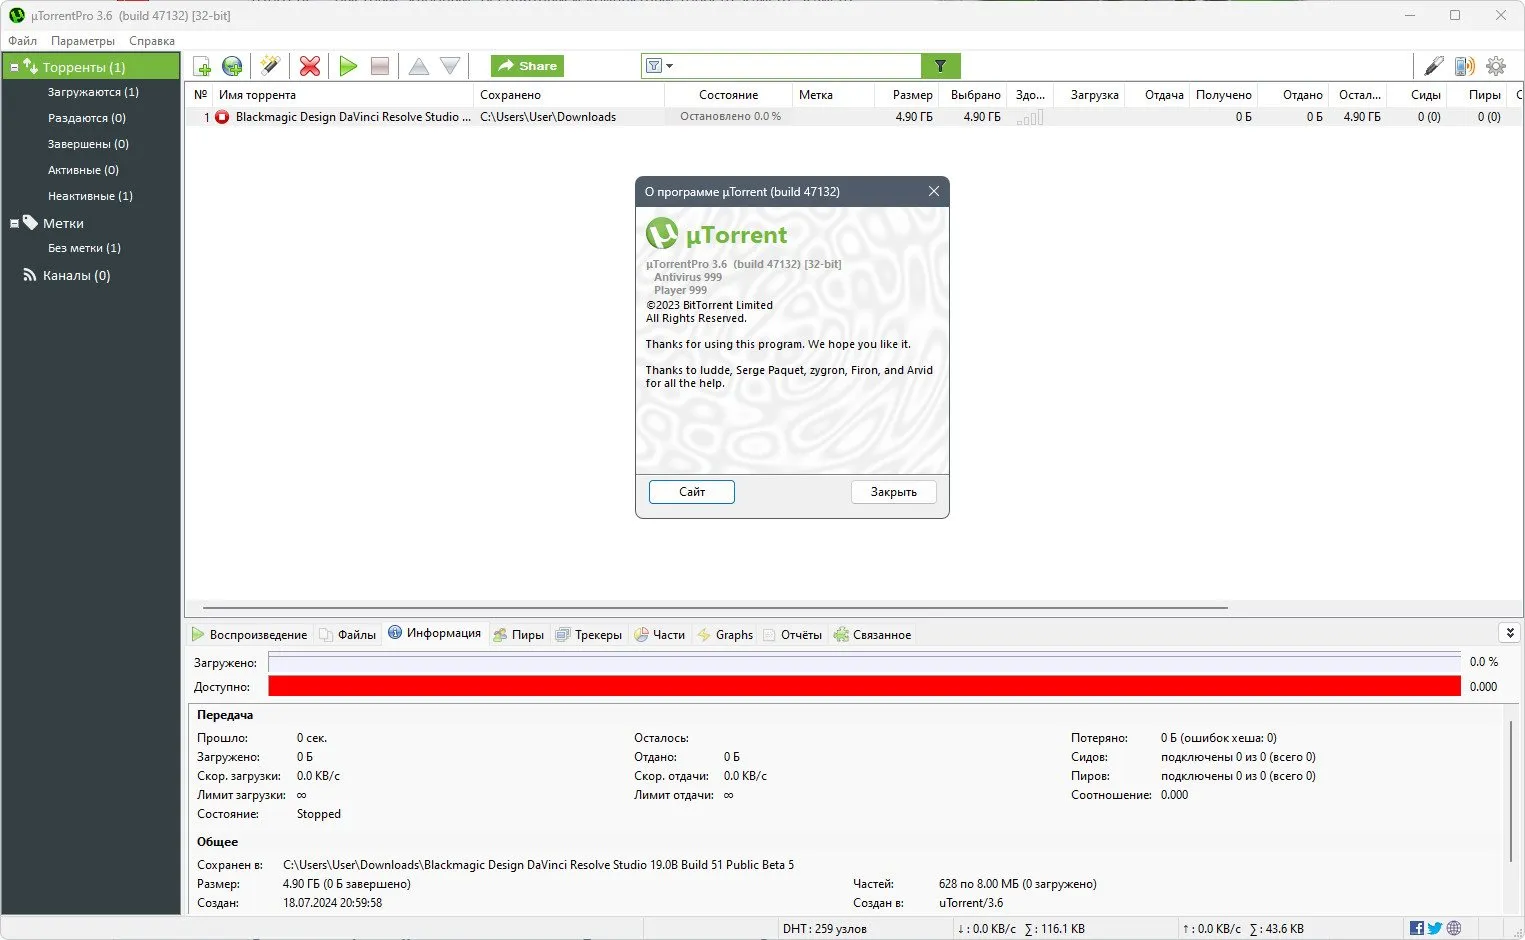Open the search filter dropdown arrow
This screenshot has width=1525, height=940.
click(670, 66)
